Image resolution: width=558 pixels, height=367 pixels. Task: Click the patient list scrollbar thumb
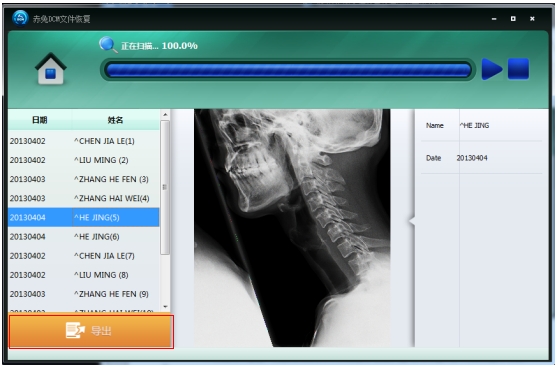165,187
